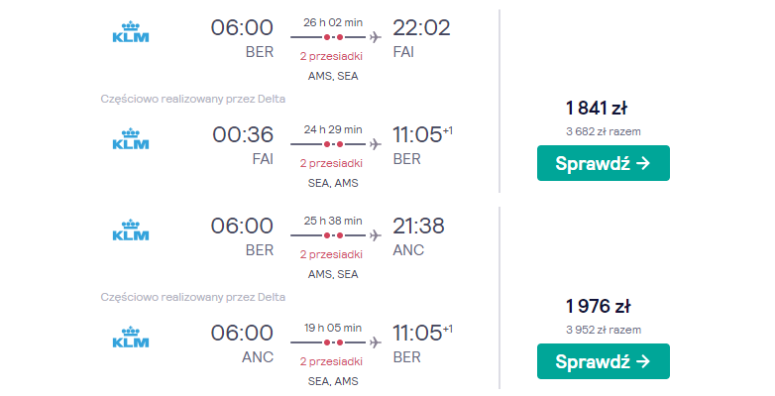This screenshot has width=775, height=396.
Task: Click the KLM logo for ANC–BER return flight
Action: click(130, 337)
